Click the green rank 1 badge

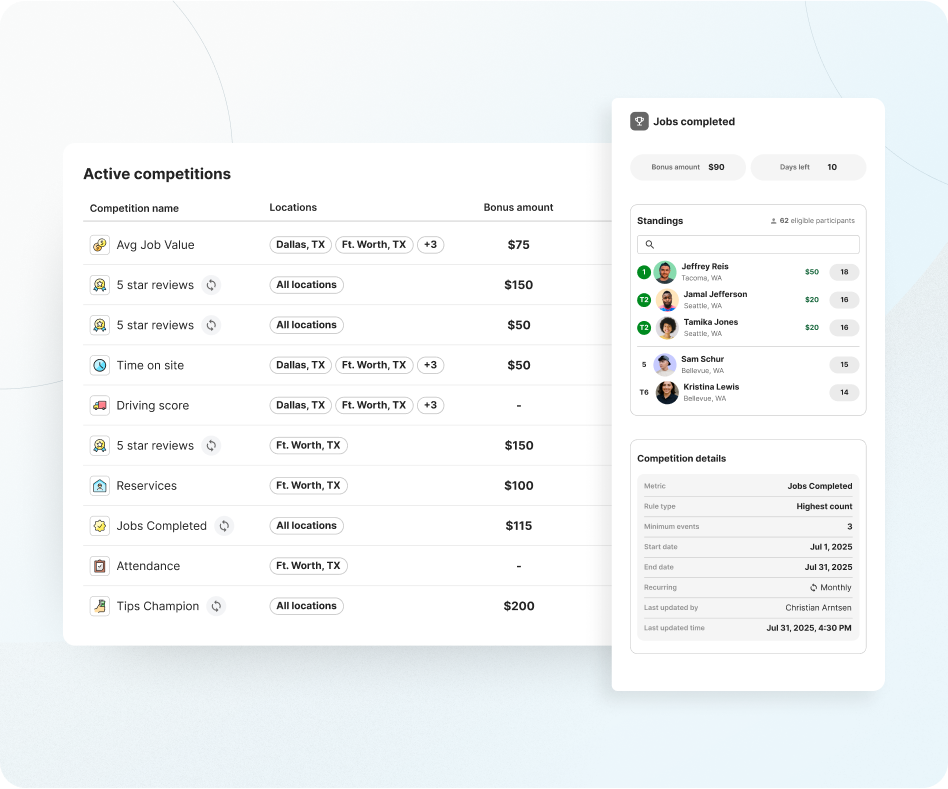(x=644, y=272)
